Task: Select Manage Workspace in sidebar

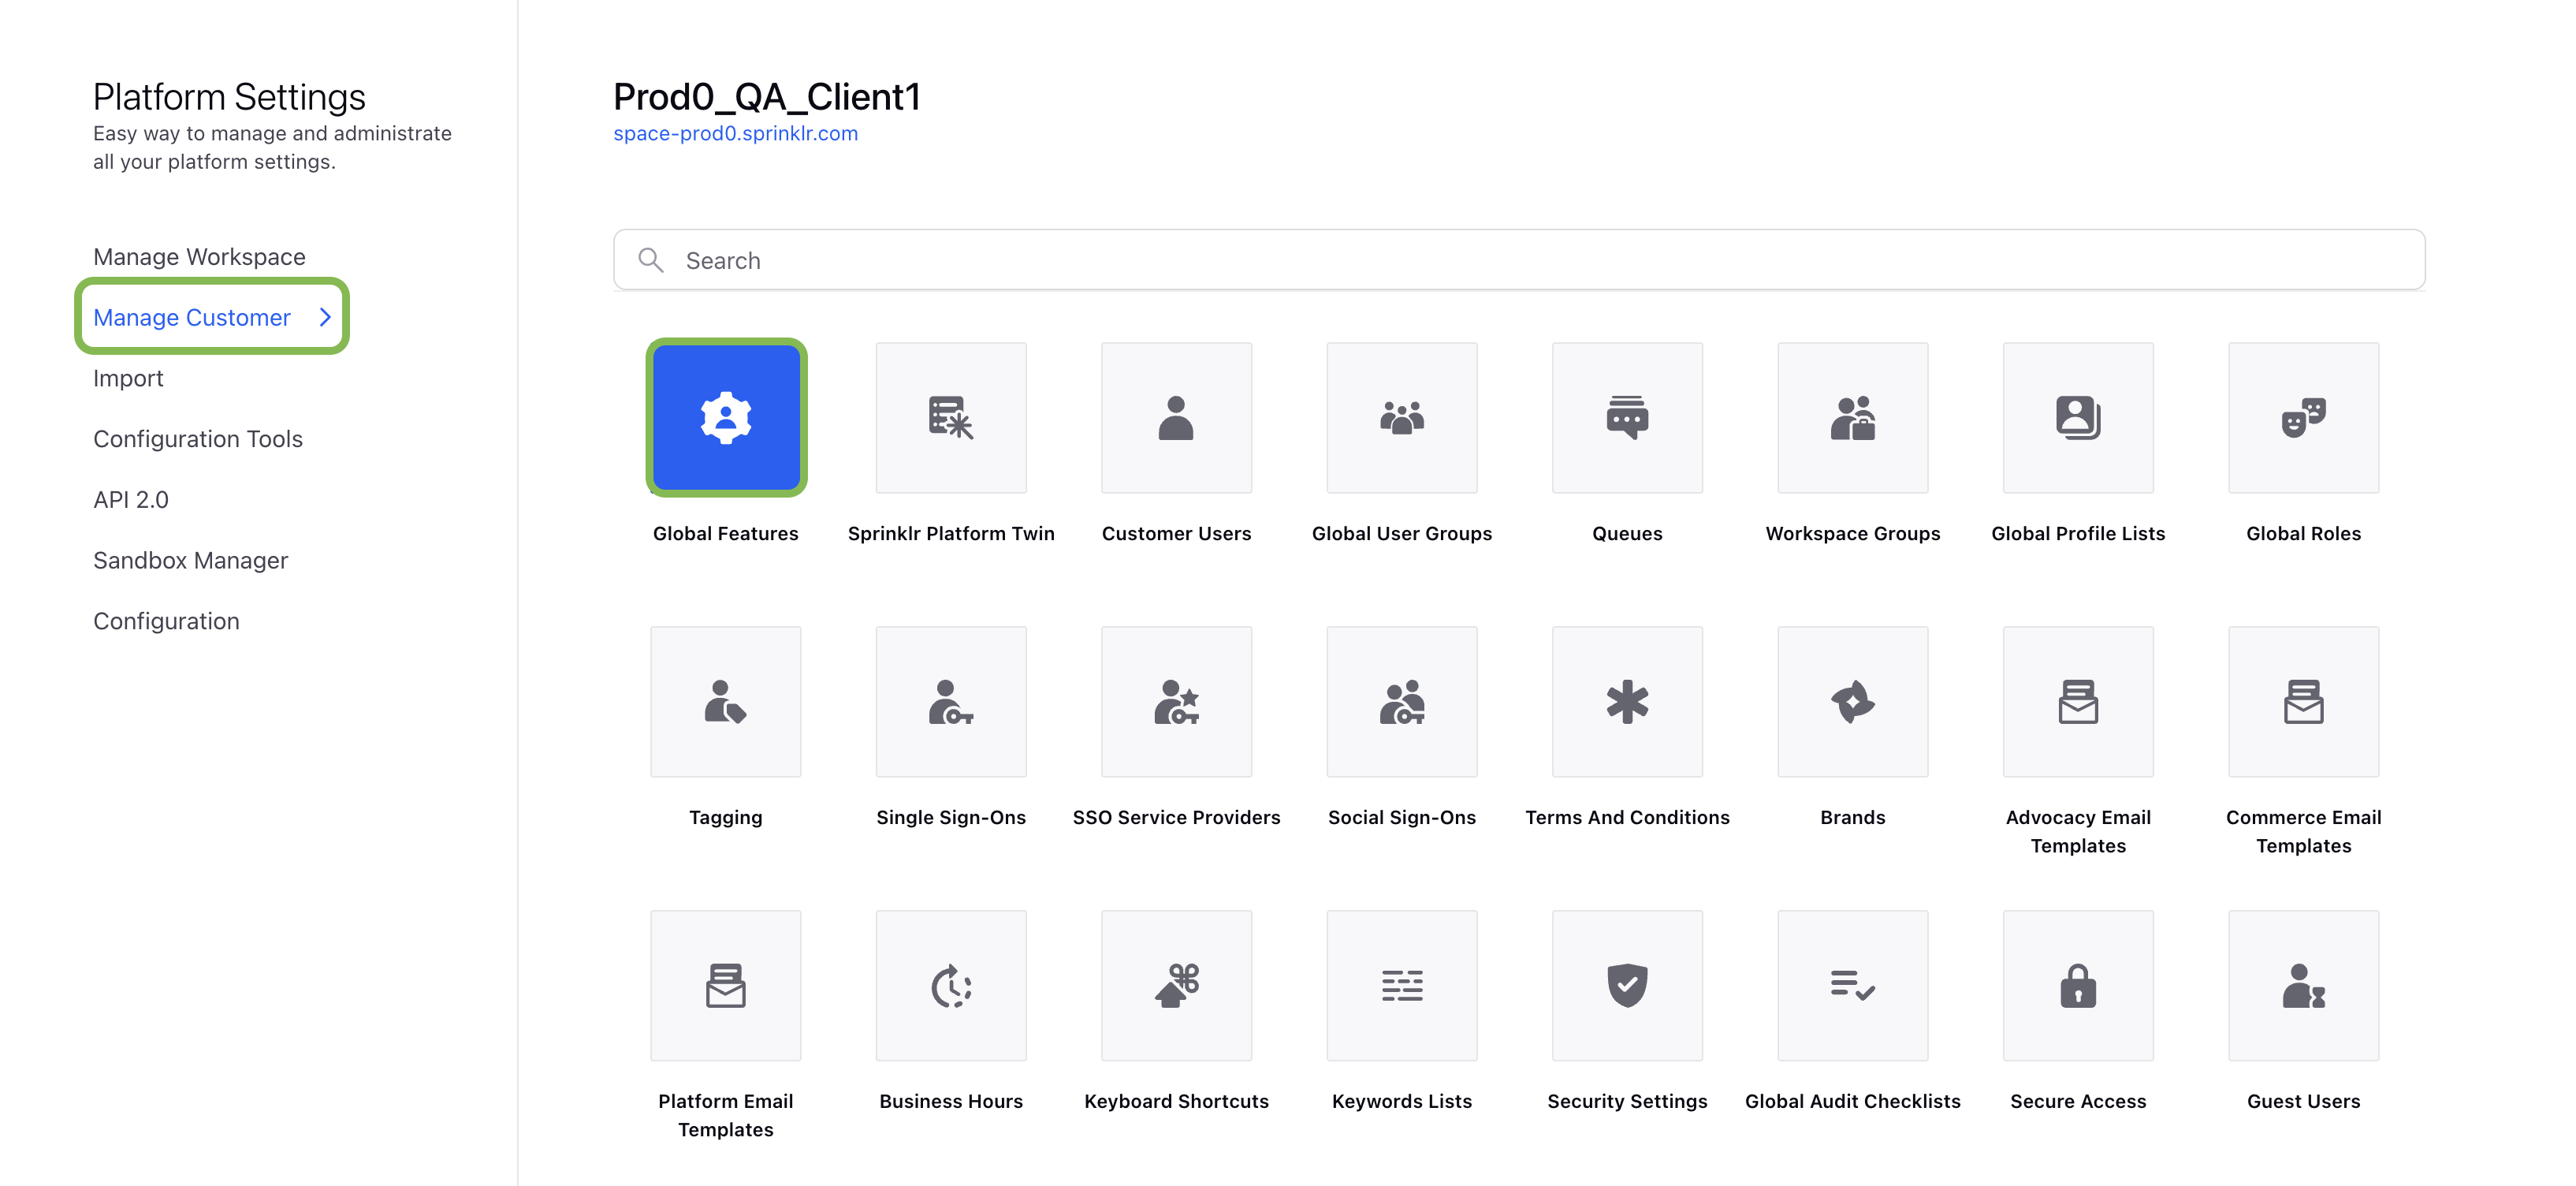Action: [199, 257]
